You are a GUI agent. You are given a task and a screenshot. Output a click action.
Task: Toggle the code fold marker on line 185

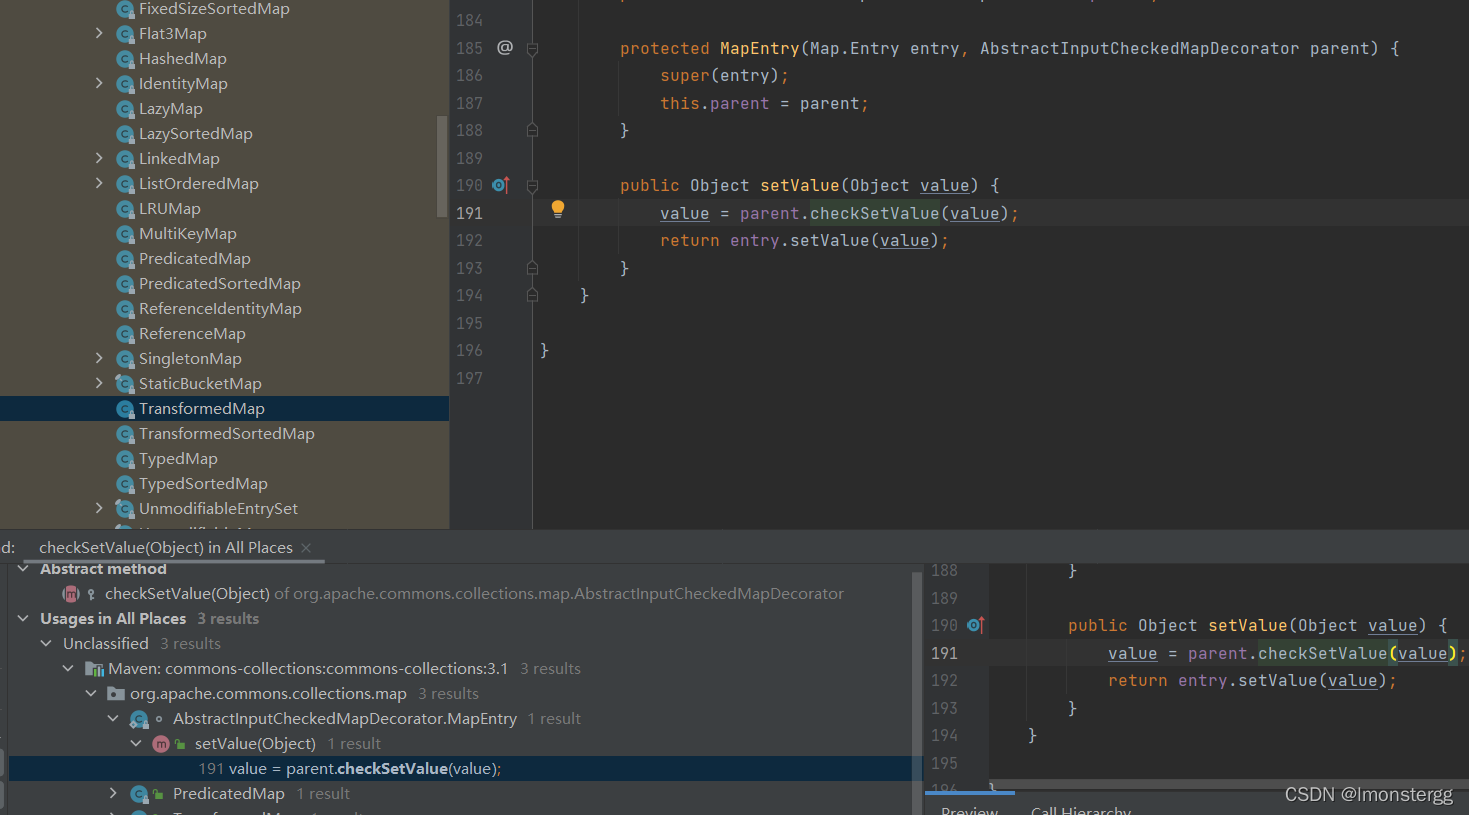tap(532, 49)
